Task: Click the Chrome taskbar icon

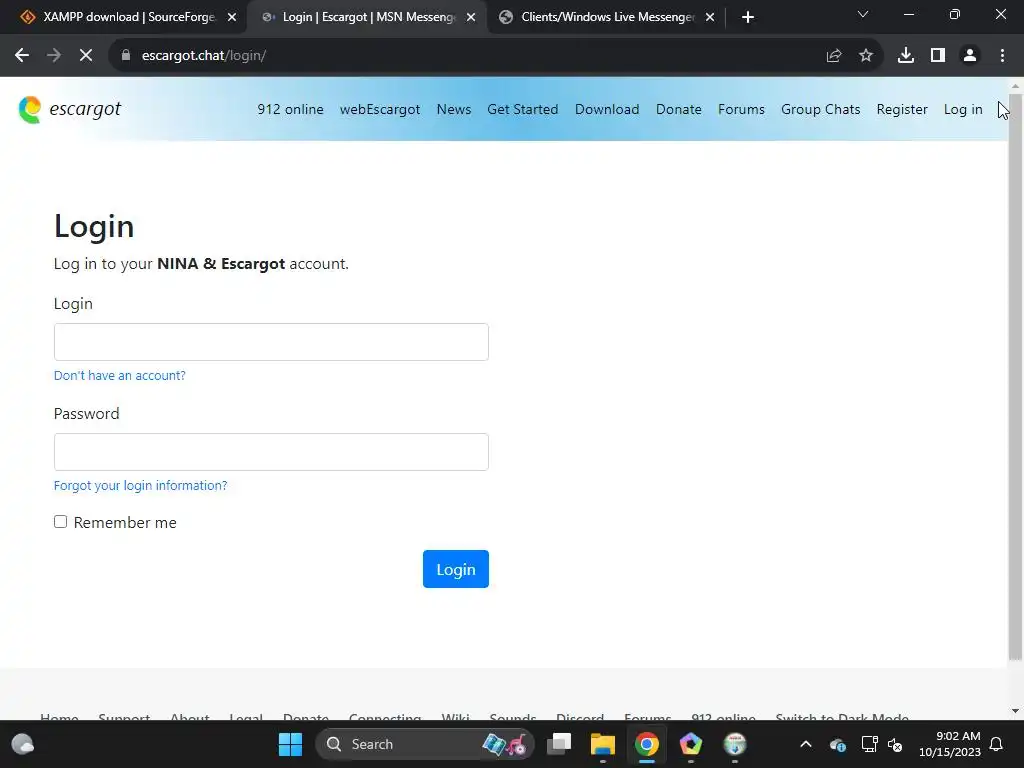Action: pyautogui.click(x=647, y=744)
